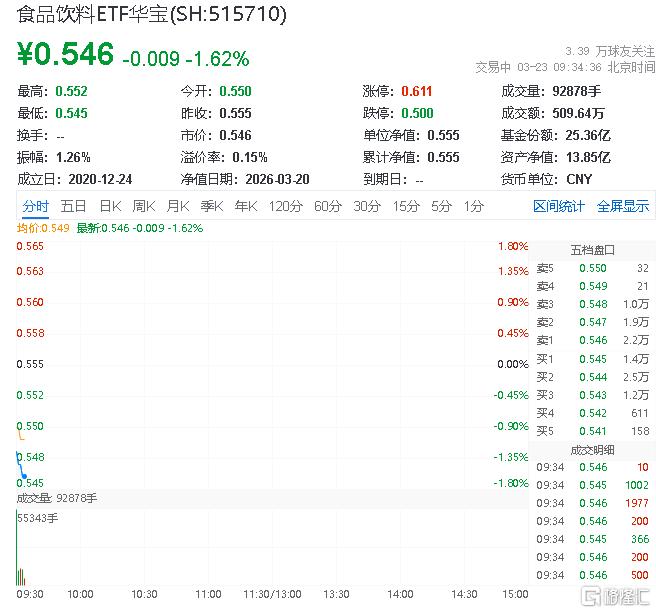Image resolution: width=656 pixels, height=613 pixels.
Task: Click the 全屏显示 fullscreen link
Action: coord(623,206)
